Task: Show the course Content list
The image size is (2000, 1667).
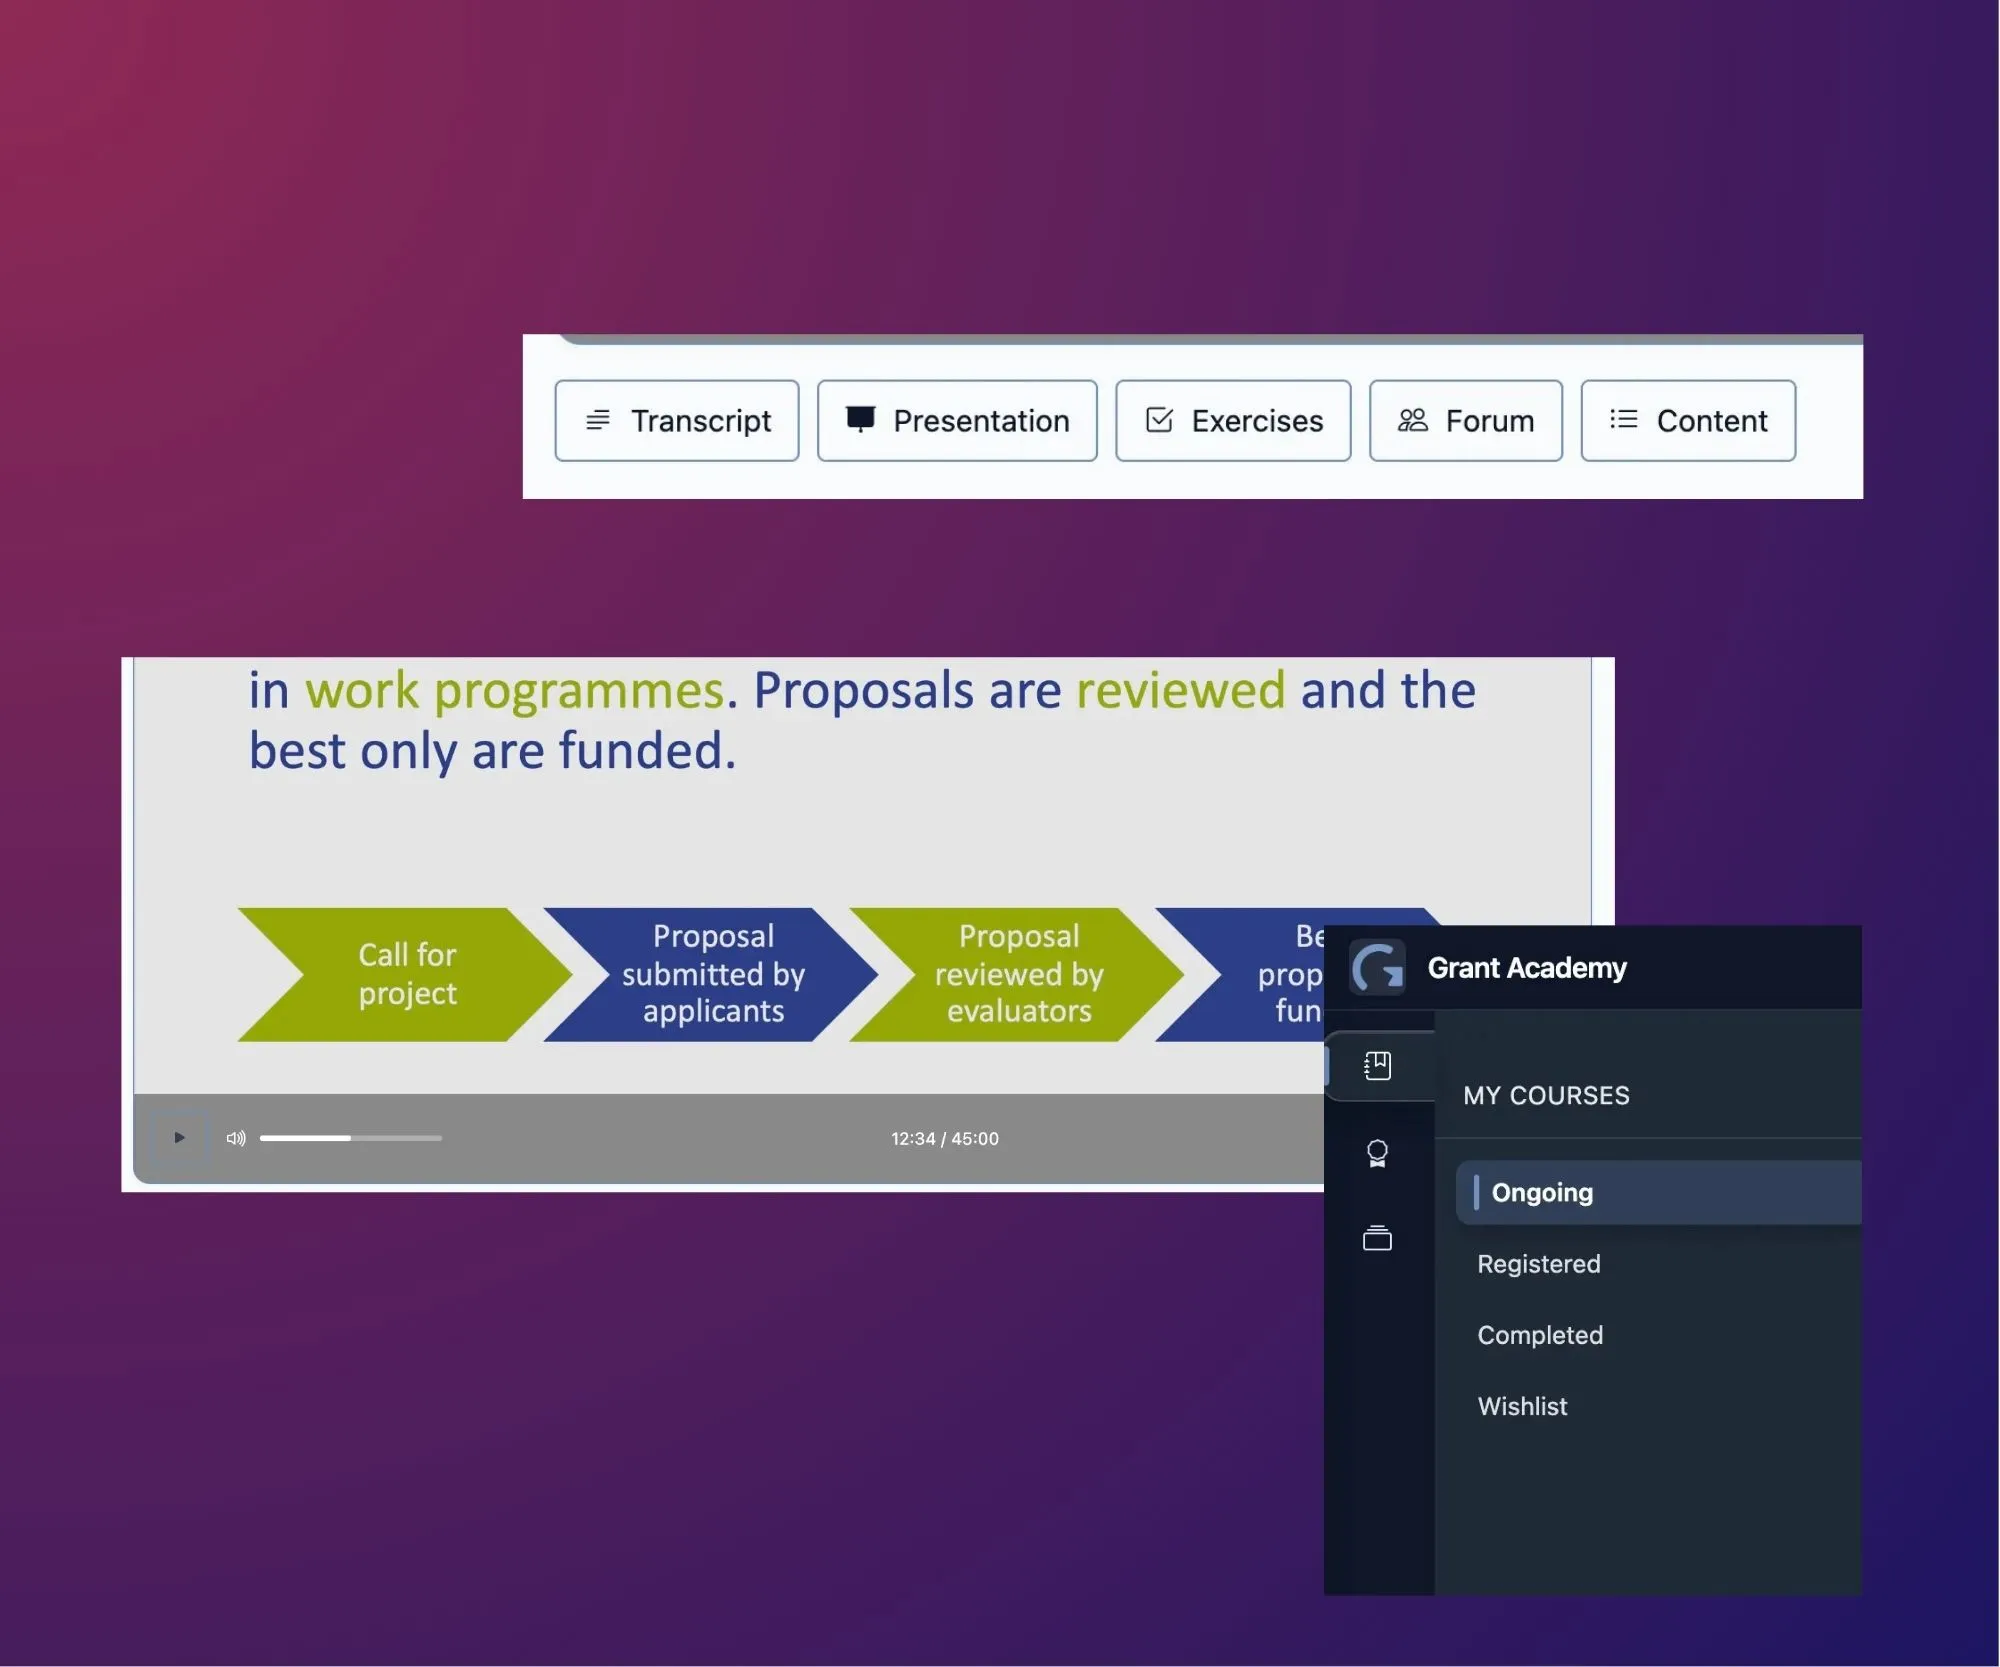Action: tap(1688, 421)
